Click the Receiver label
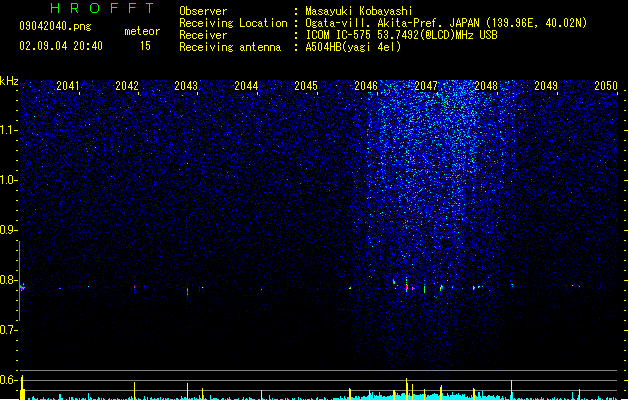629x400 pixels. coord(203,35)
